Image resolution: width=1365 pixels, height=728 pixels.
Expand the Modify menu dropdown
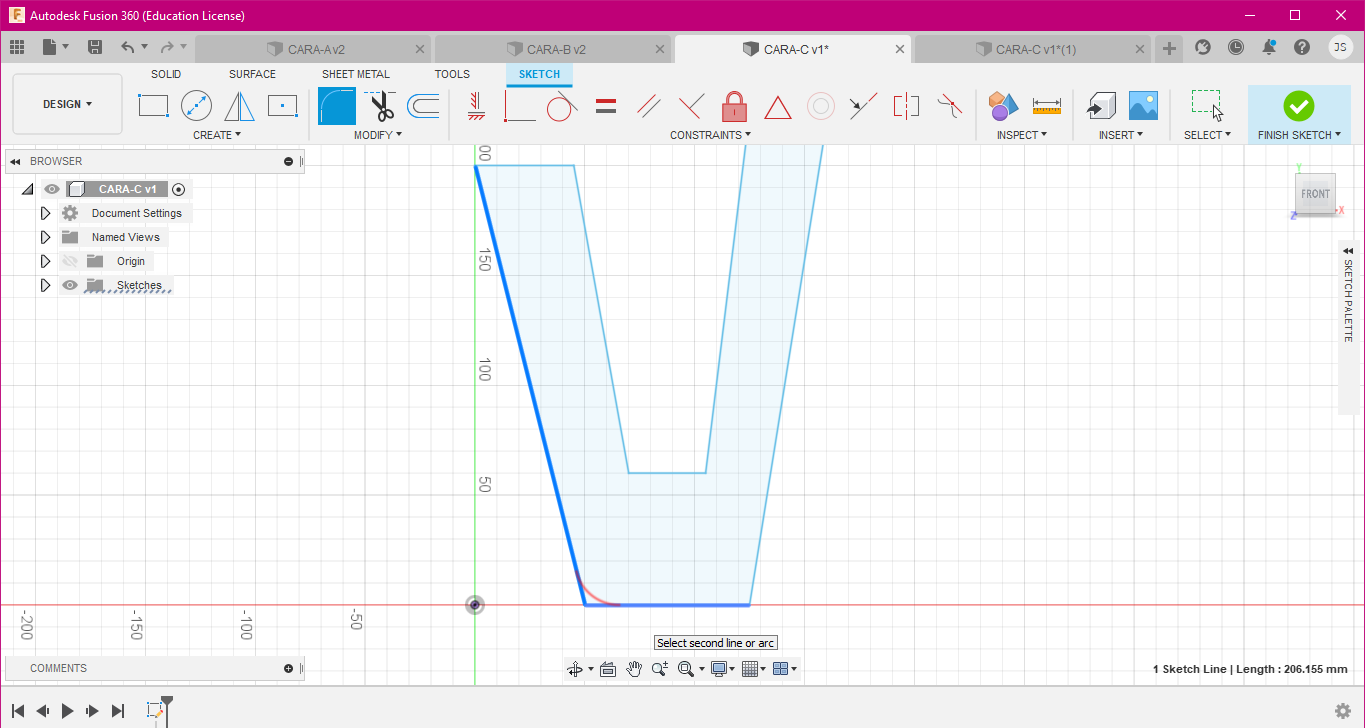378,135
